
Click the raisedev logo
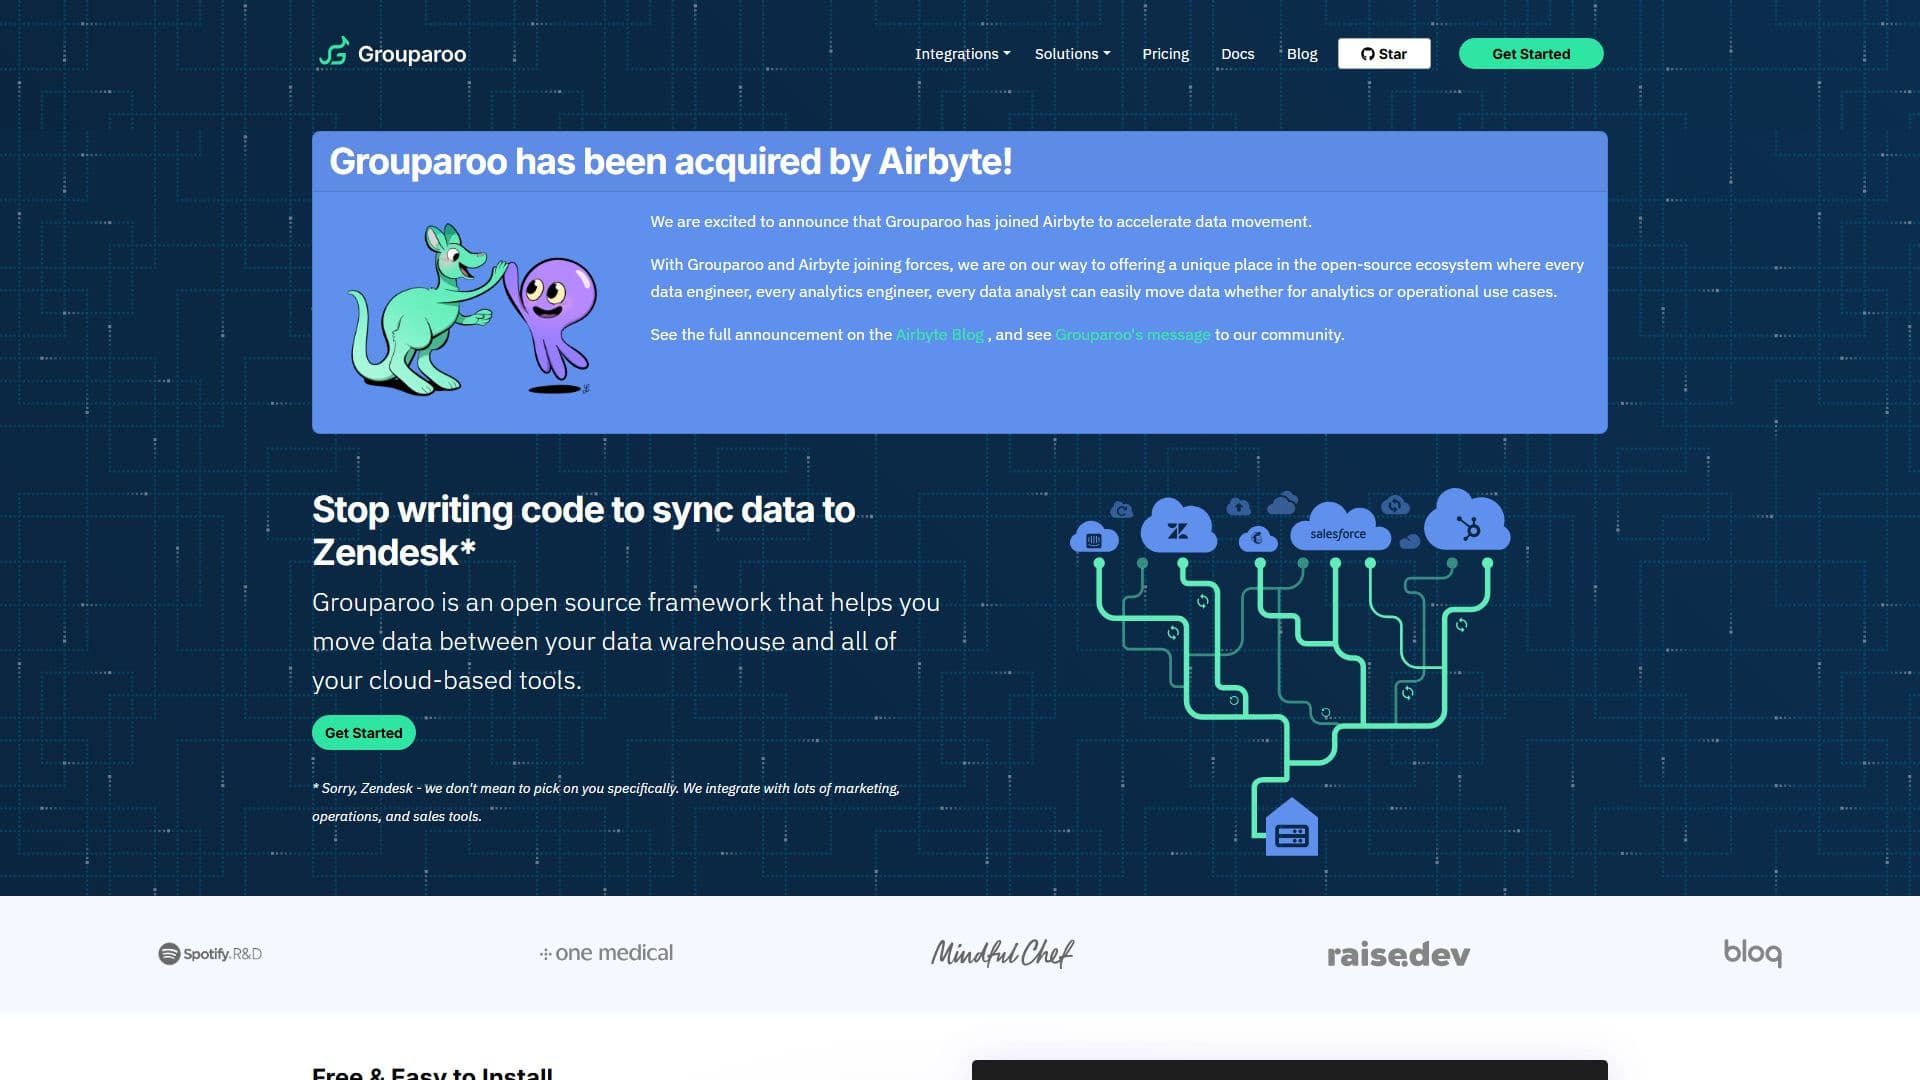1398,955
